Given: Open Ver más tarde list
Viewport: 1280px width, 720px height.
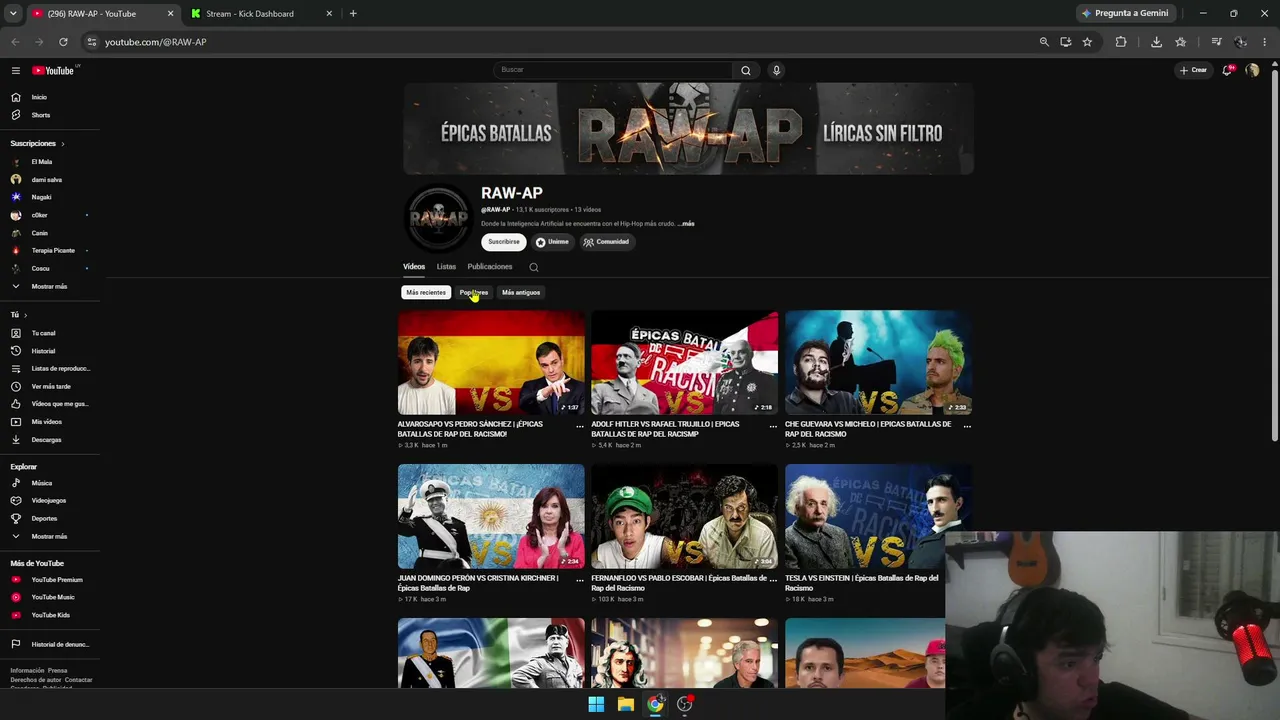Looking at the screenshot, I should (x=50, y=386).
